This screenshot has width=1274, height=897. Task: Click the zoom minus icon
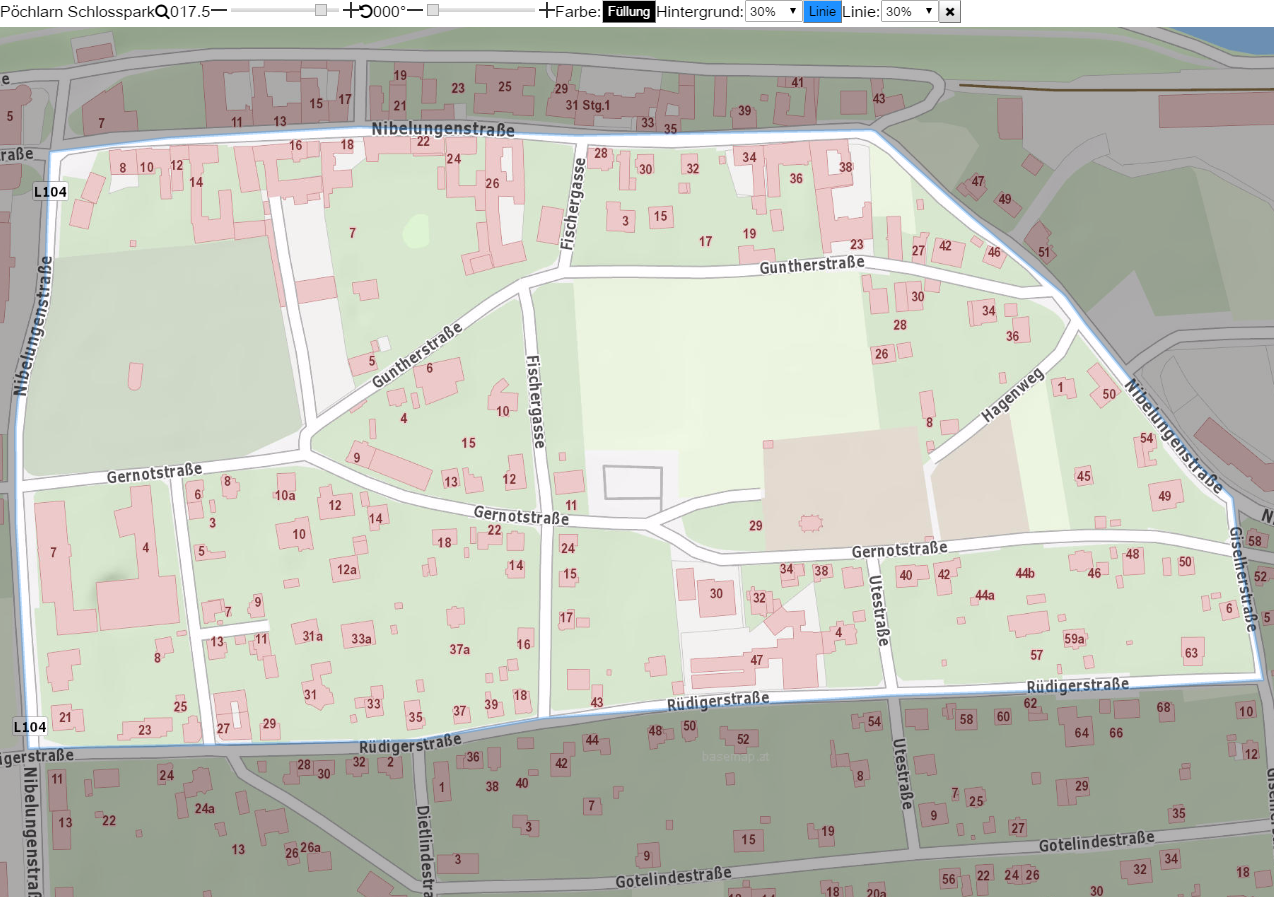[x=219, y=11]
